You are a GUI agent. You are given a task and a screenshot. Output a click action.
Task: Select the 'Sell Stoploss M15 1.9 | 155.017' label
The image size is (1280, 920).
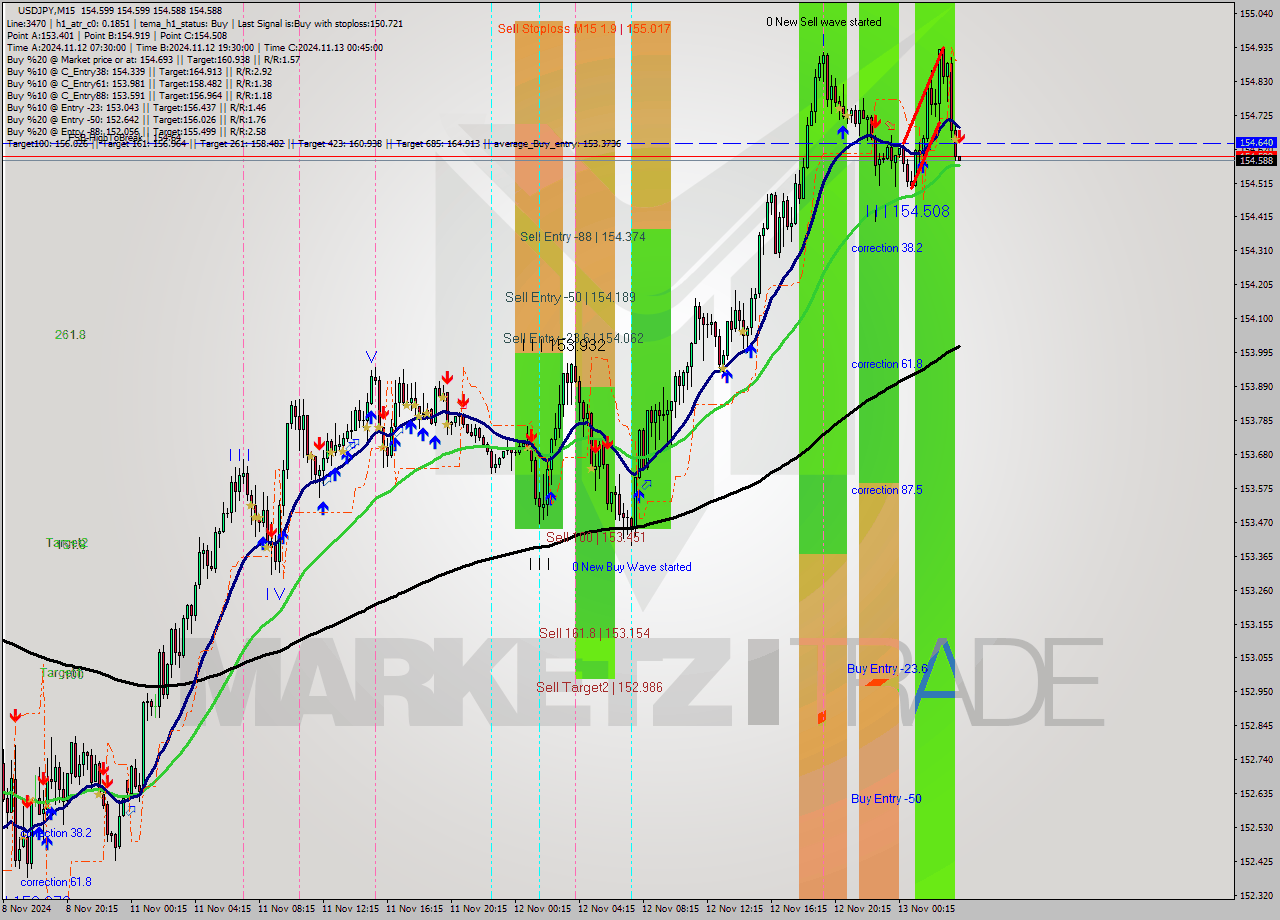584,29
